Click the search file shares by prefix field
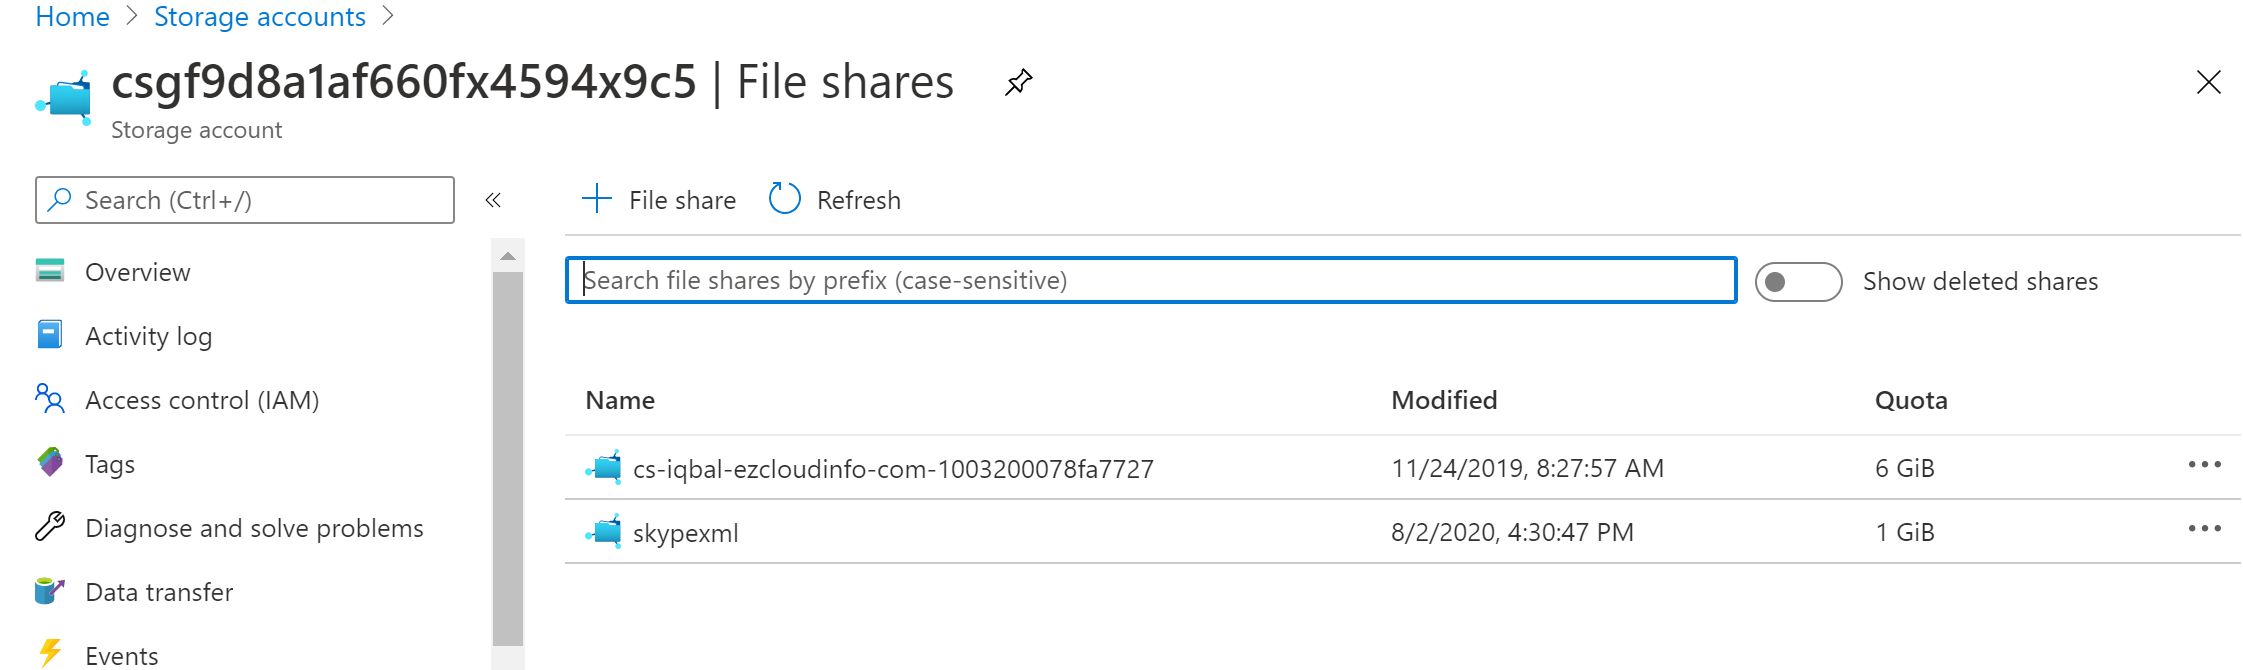2243x670 pixels. [x=1150, y=280]
